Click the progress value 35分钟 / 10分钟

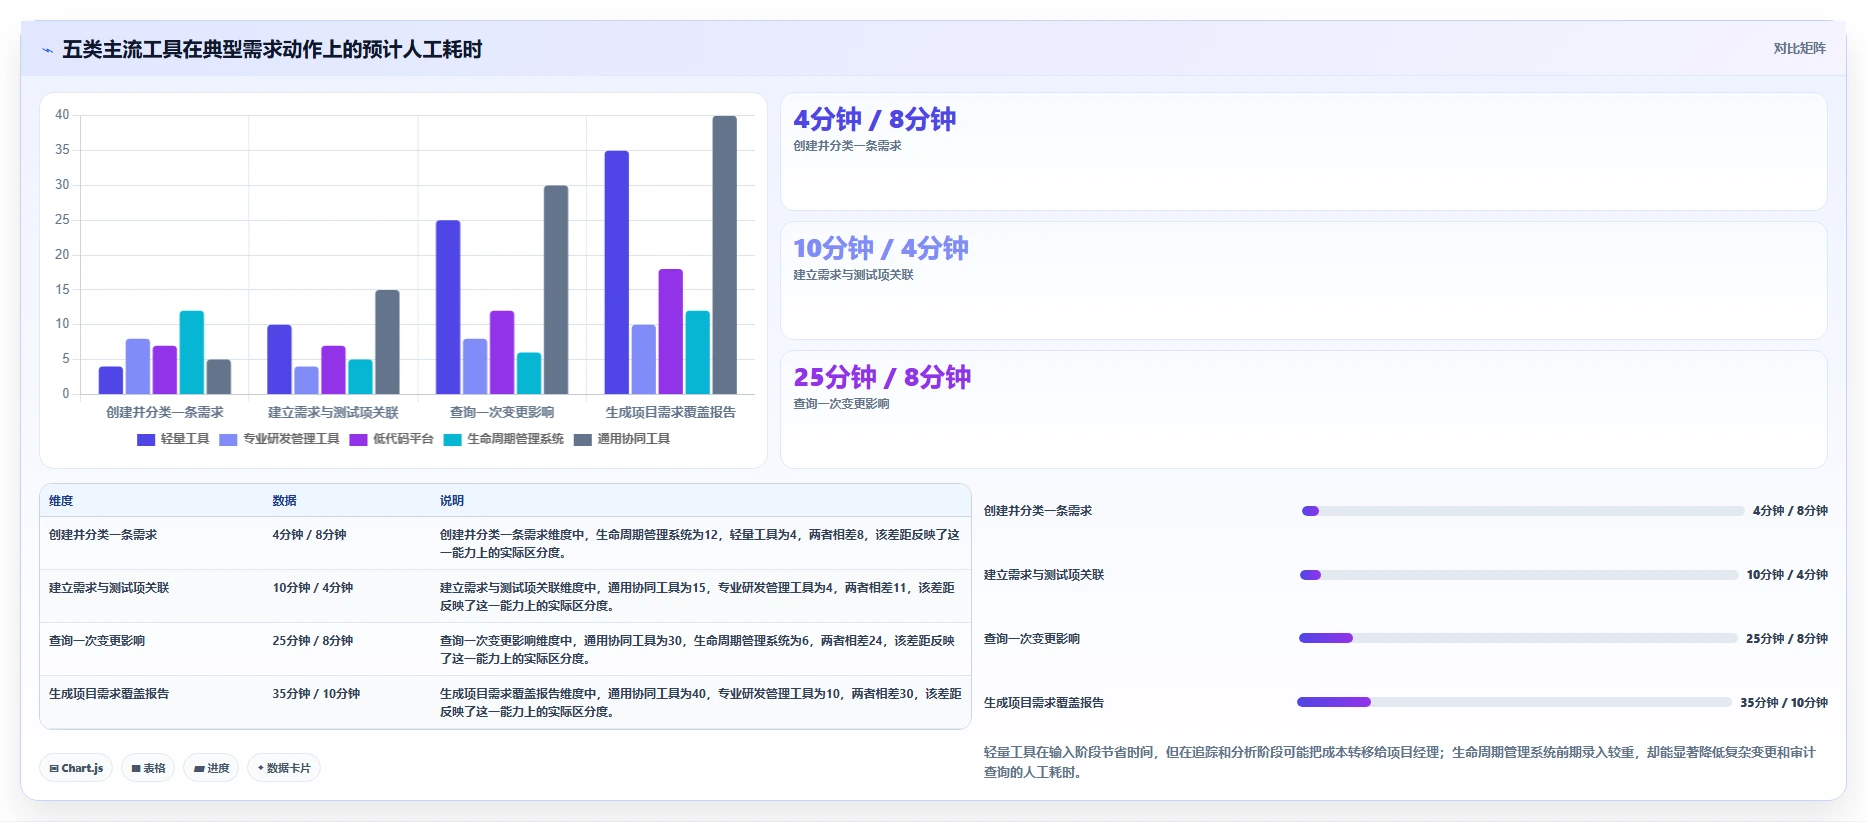point(1784,703)
